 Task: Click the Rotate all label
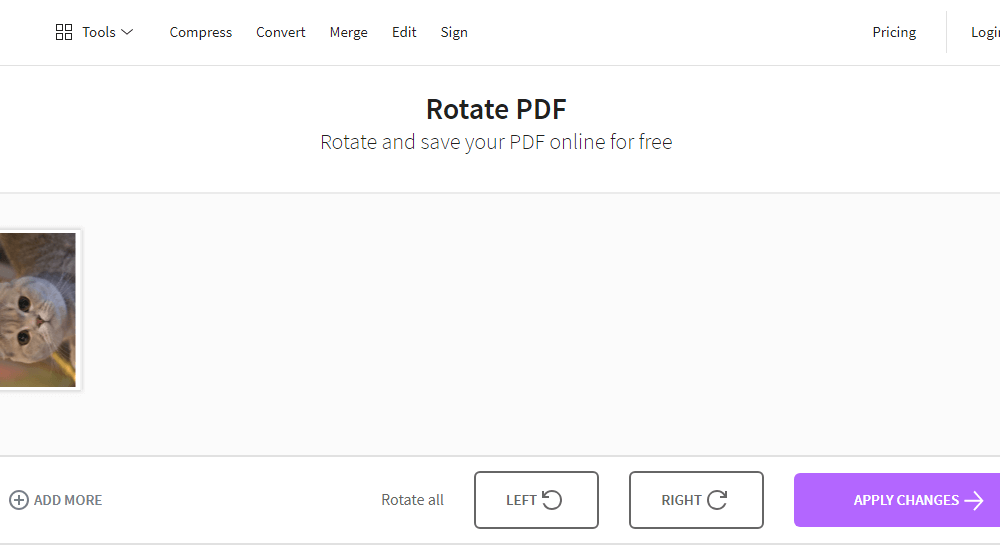click(x=412, y=500)
